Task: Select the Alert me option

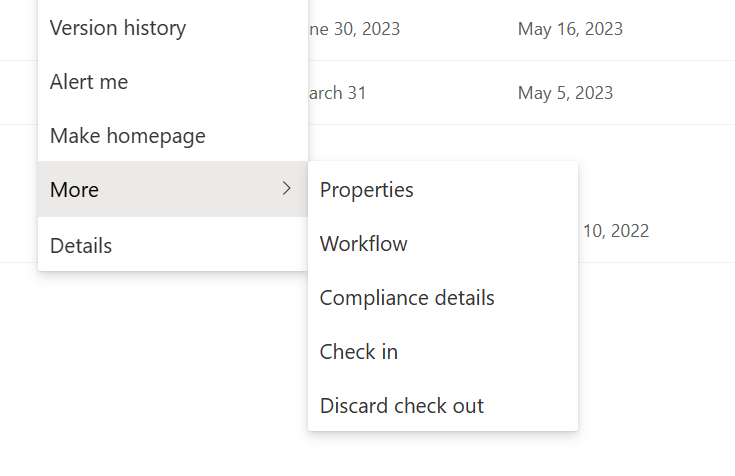Action: pos(89,82)
